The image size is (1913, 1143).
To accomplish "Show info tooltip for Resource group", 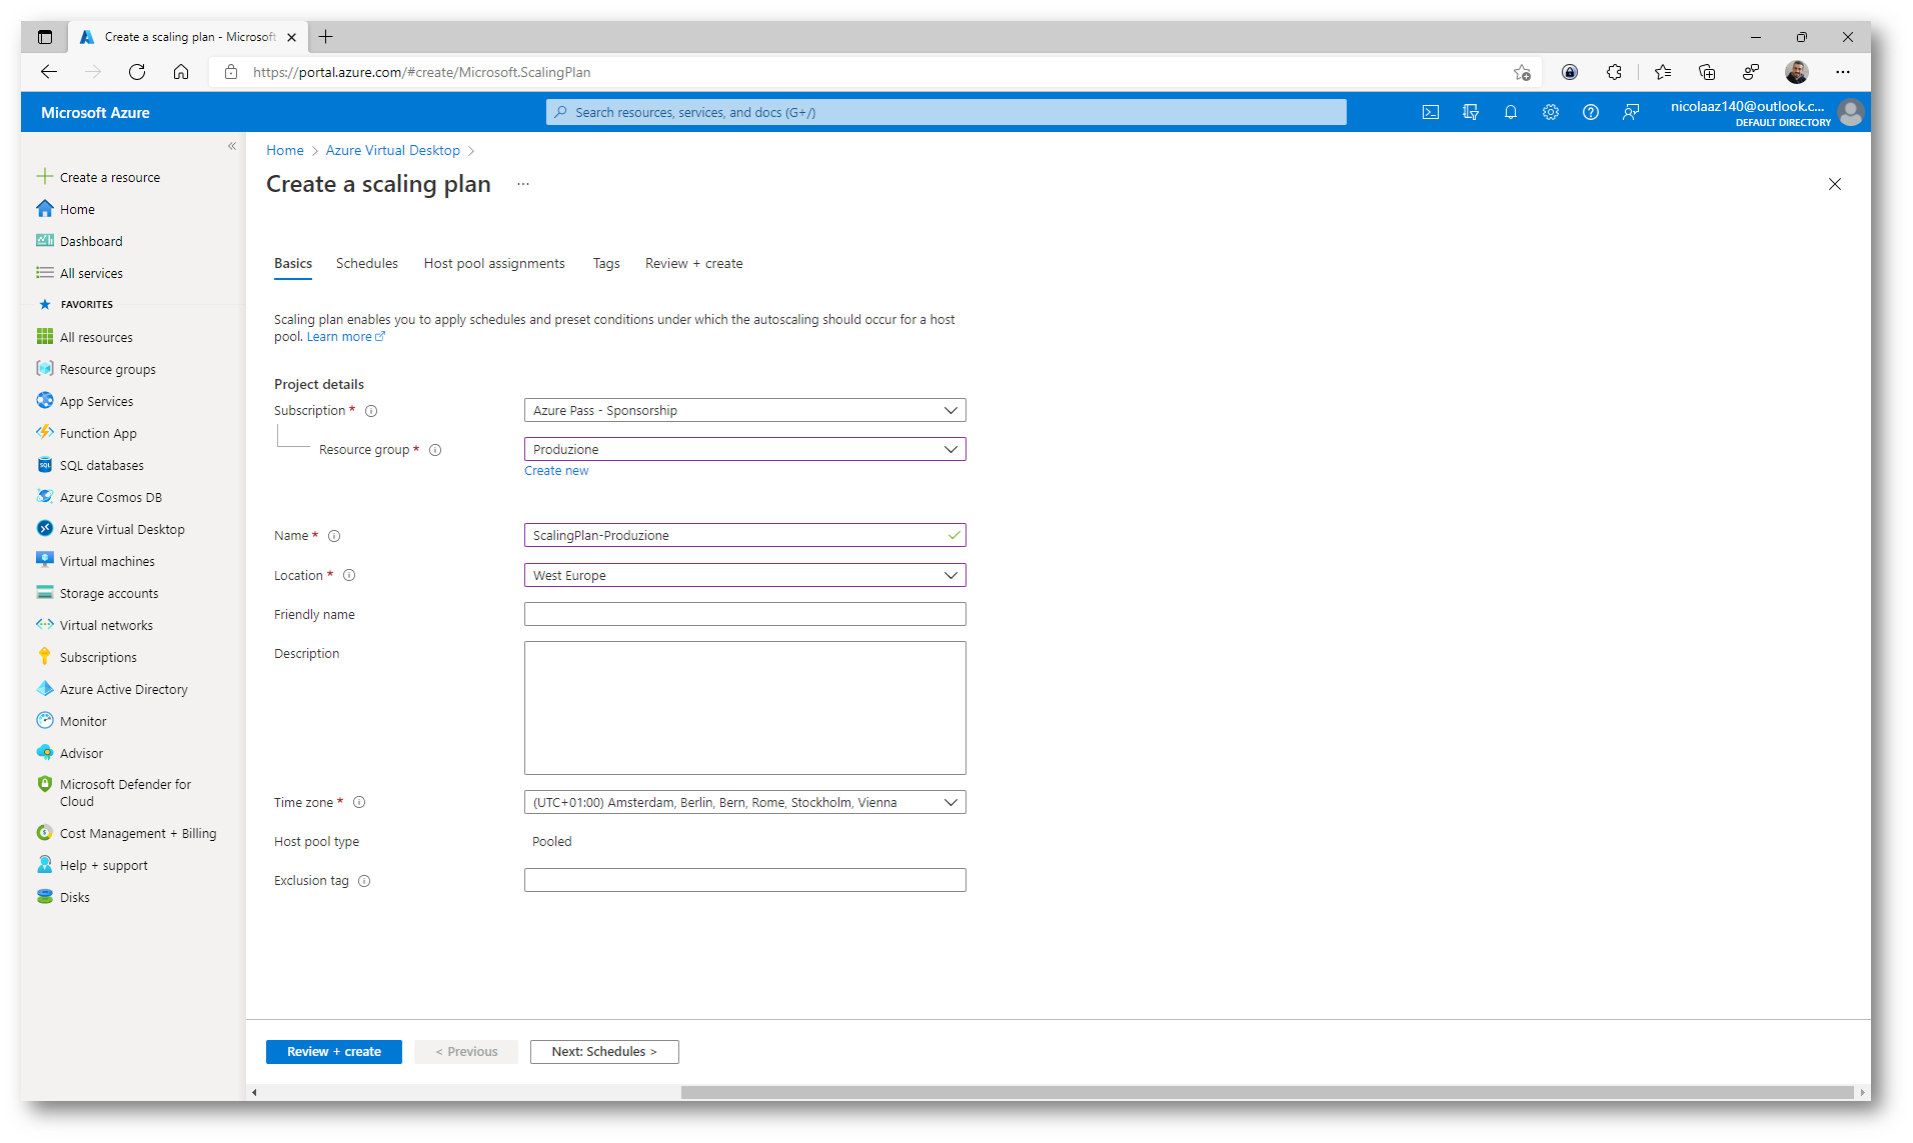I will tap(435, 450).
